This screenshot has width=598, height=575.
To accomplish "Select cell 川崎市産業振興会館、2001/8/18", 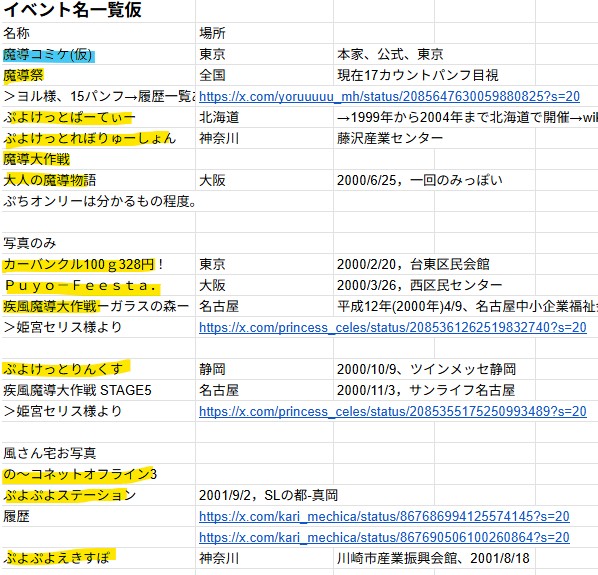I will 433,558.
